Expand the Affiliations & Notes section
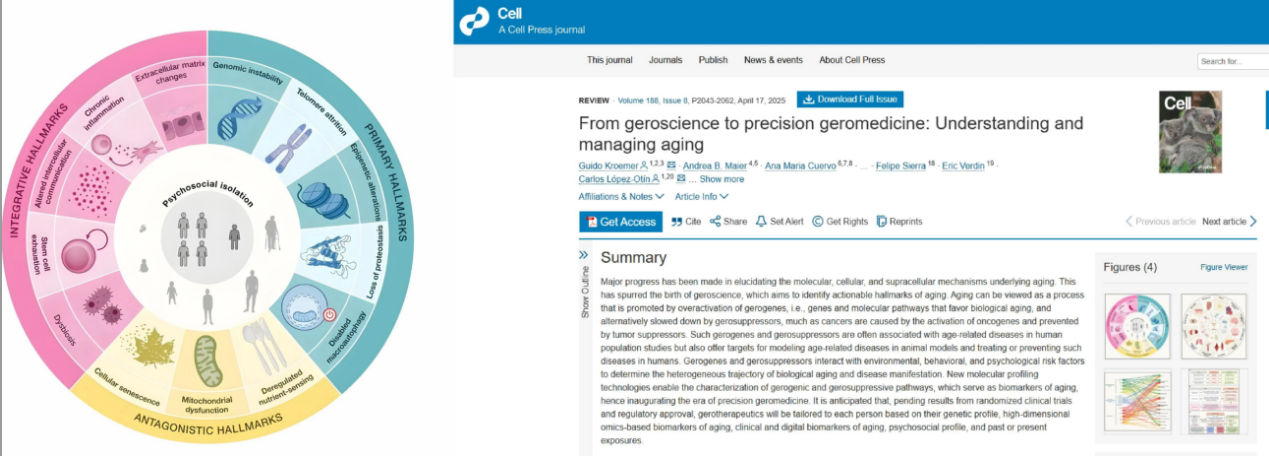The height and width of the screenshot is (456, 1269). tap(621, 196)
